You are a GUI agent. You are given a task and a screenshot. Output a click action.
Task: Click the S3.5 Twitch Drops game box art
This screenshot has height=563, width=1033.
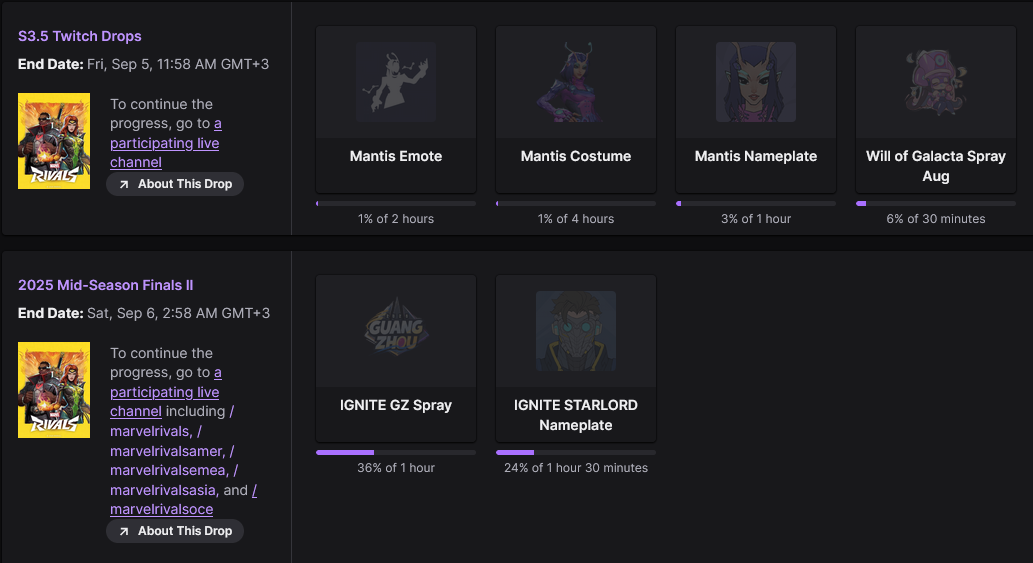[54, 141]
